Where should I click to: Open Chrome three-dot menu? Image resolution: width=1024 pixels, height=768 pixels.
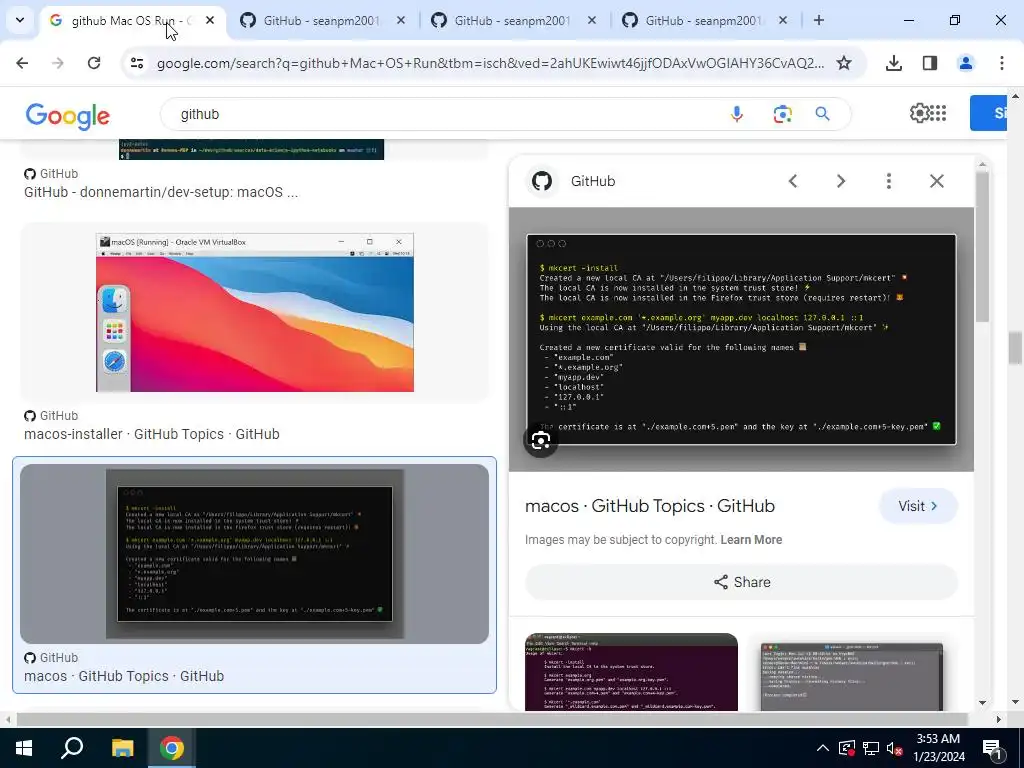coord(1002,63)
